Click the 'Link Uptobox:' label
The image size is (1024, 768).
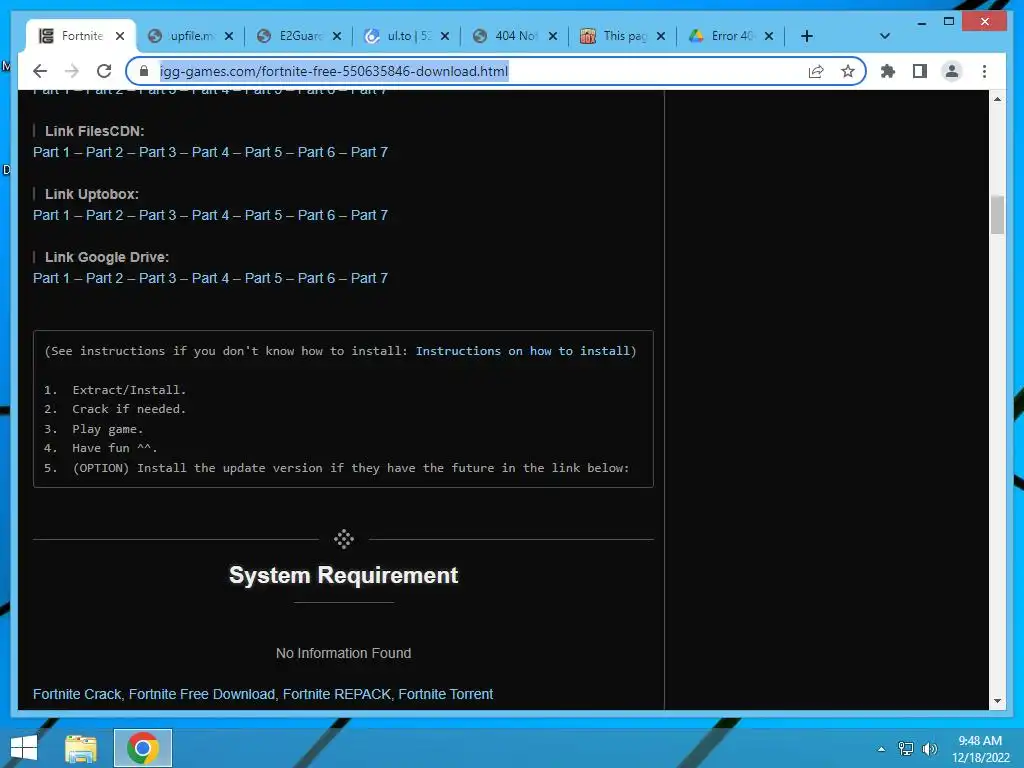pyautogui.click(x=91, y=194)
